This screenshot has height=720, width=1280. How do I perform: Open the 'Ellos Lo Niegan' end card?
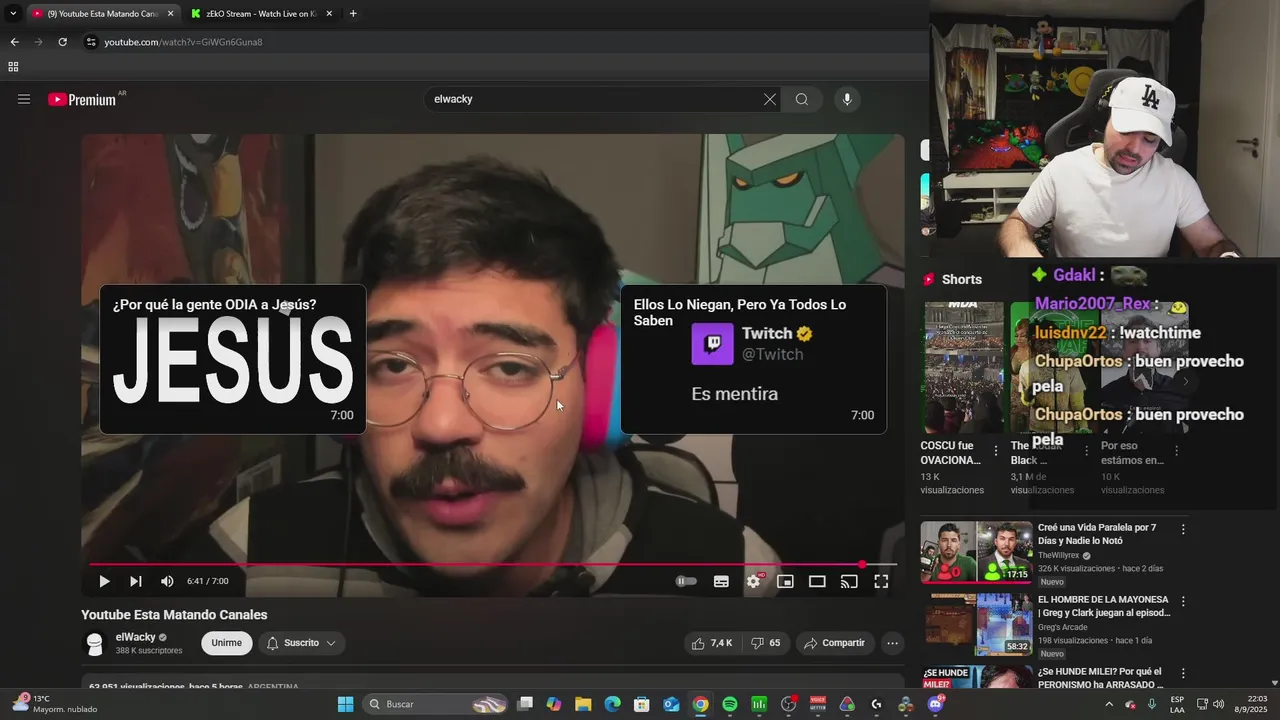753,359
